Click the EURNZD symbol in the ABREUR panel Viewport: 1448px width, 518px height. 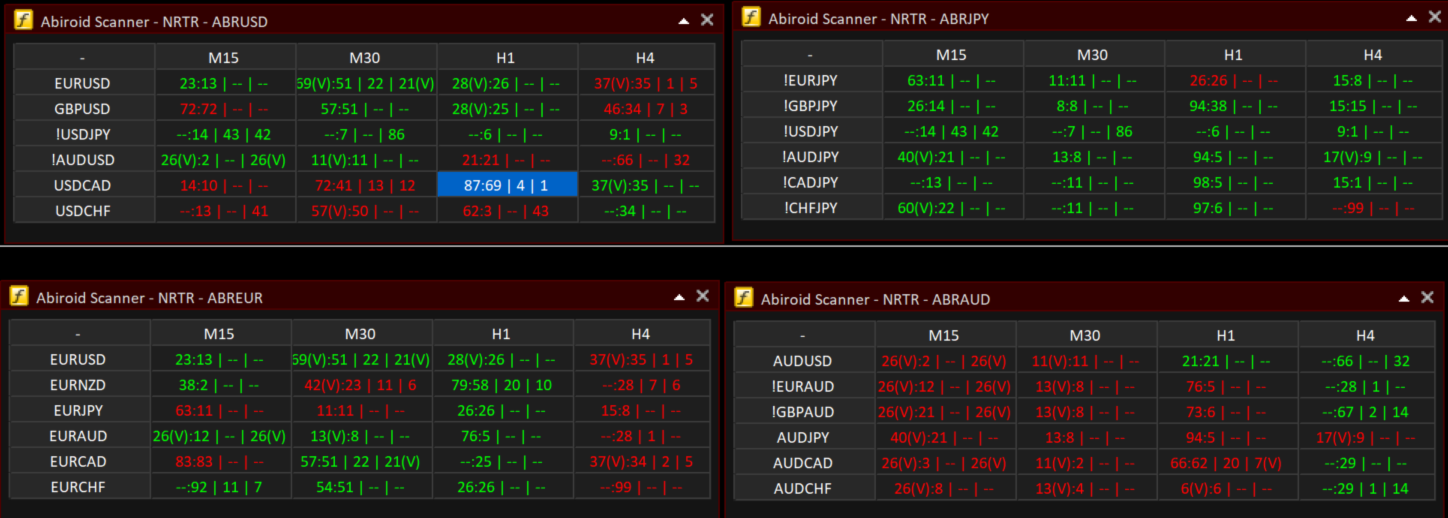click(80, 385)
